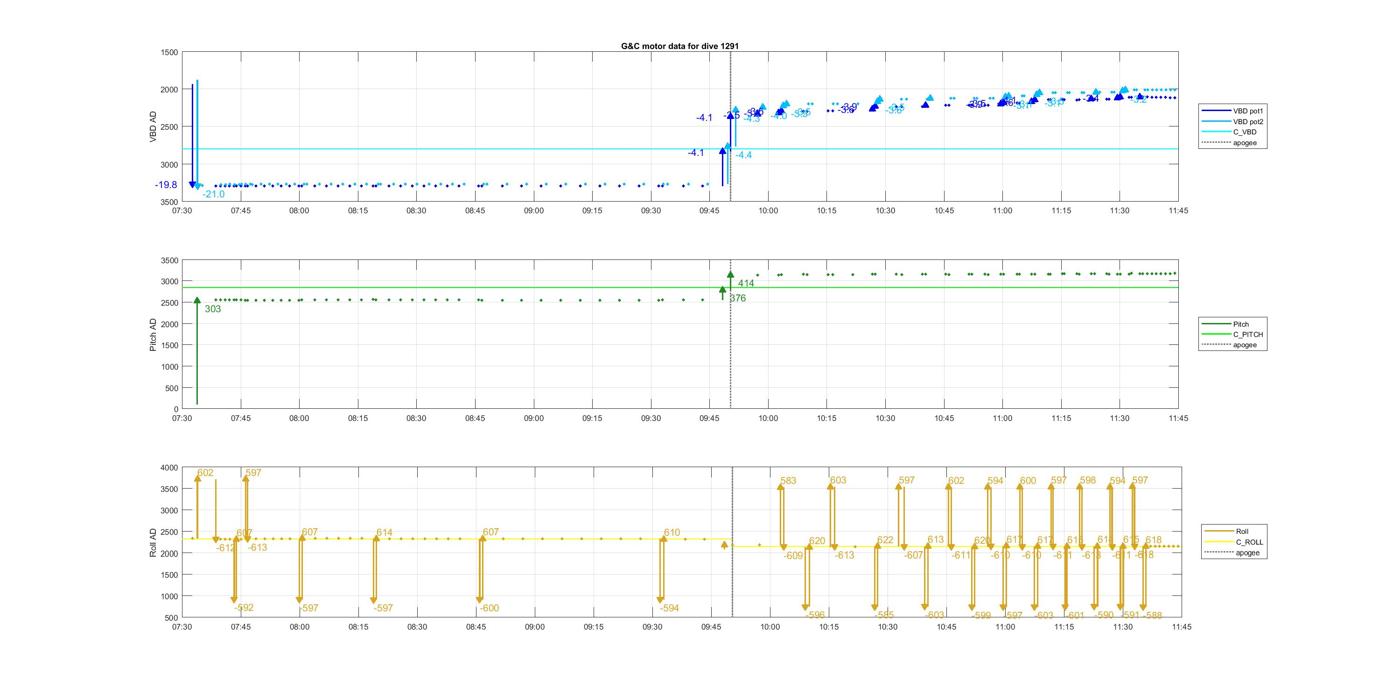Click the "4000" tick on Roll y-axis
1400x693 pixels.
pyautogui.click(x=169, y=468)
